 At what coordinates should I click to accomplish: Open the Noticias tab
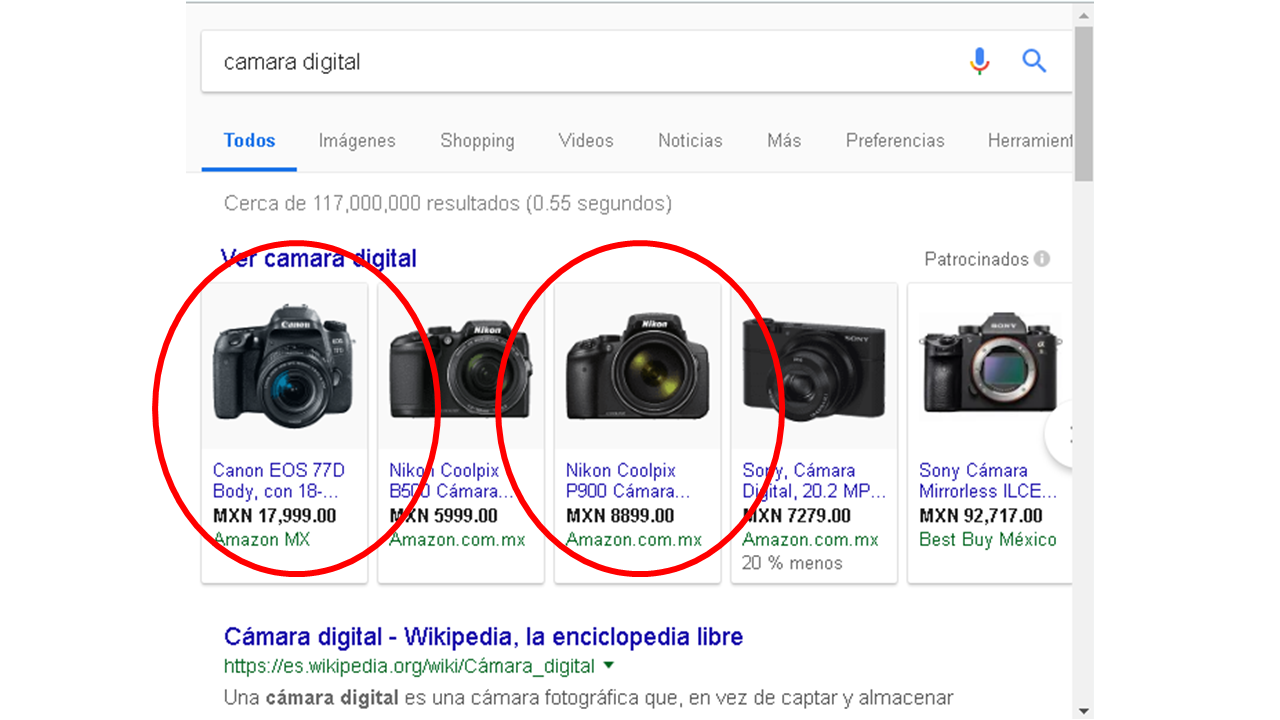[x=690, y=141]
